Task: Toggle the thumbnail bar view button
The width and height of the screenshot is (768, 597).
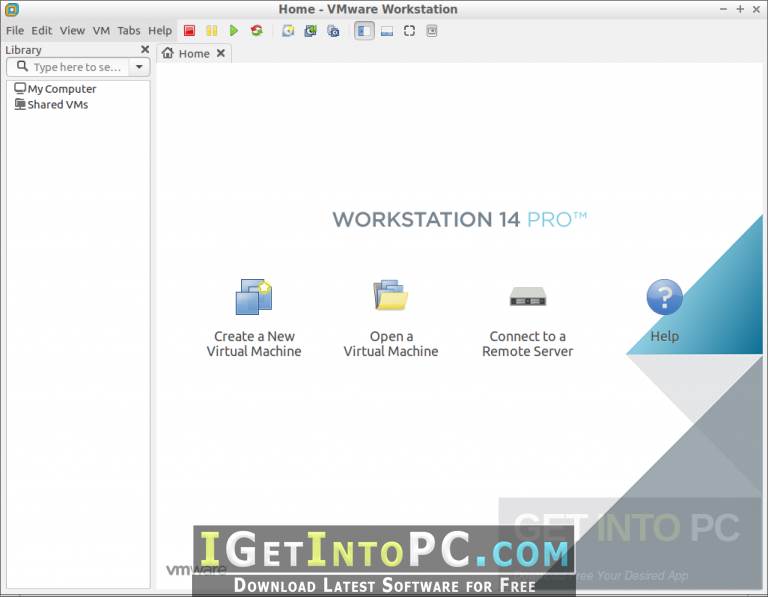Action: pyautogui.click(x=387, y=31)
